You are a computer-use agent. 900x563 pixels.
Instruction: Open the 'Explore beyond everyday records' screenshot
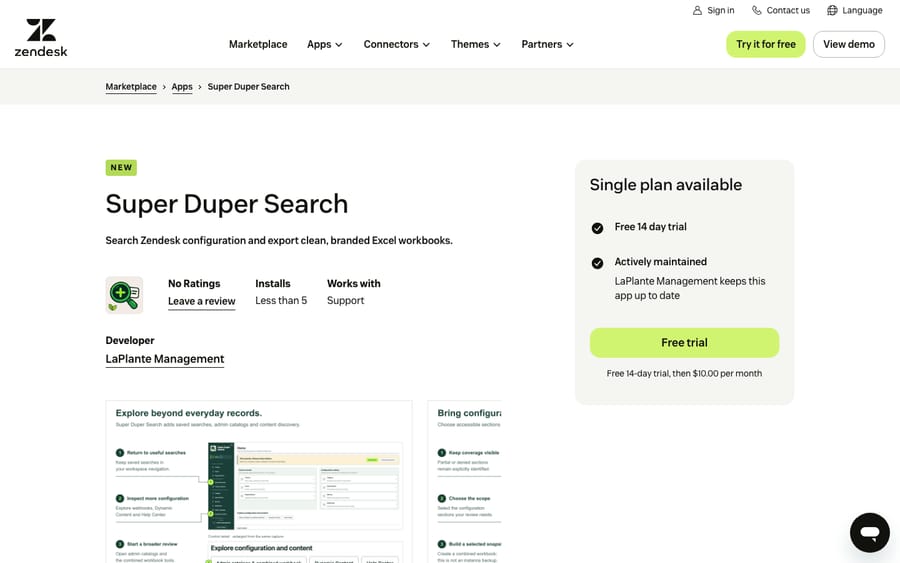tap(259, 482)
